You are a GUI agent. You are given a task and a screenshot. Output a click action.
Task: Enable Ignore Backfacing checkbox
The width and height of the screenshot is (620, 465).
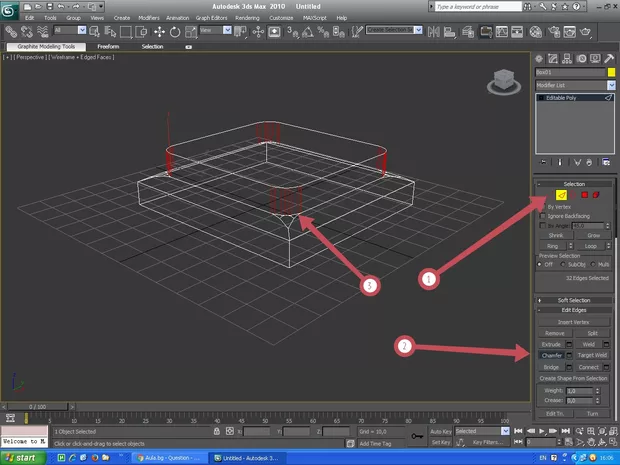coord(543,216)
